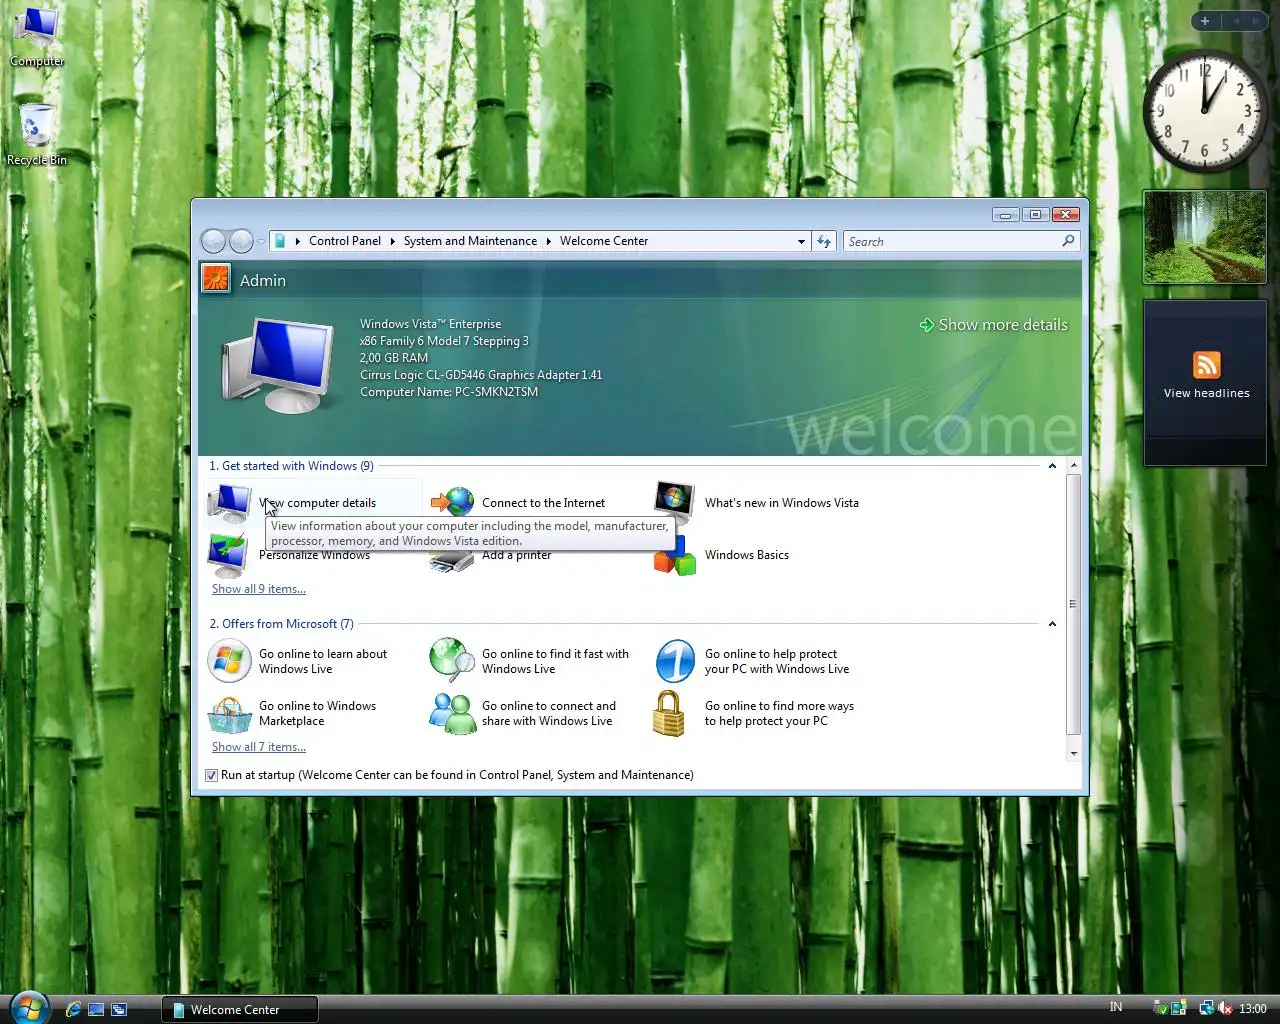Click the Cirrus Logic graphics adapter text
The width and height of the screenshot is (1280, 1024).
(481, 375)
